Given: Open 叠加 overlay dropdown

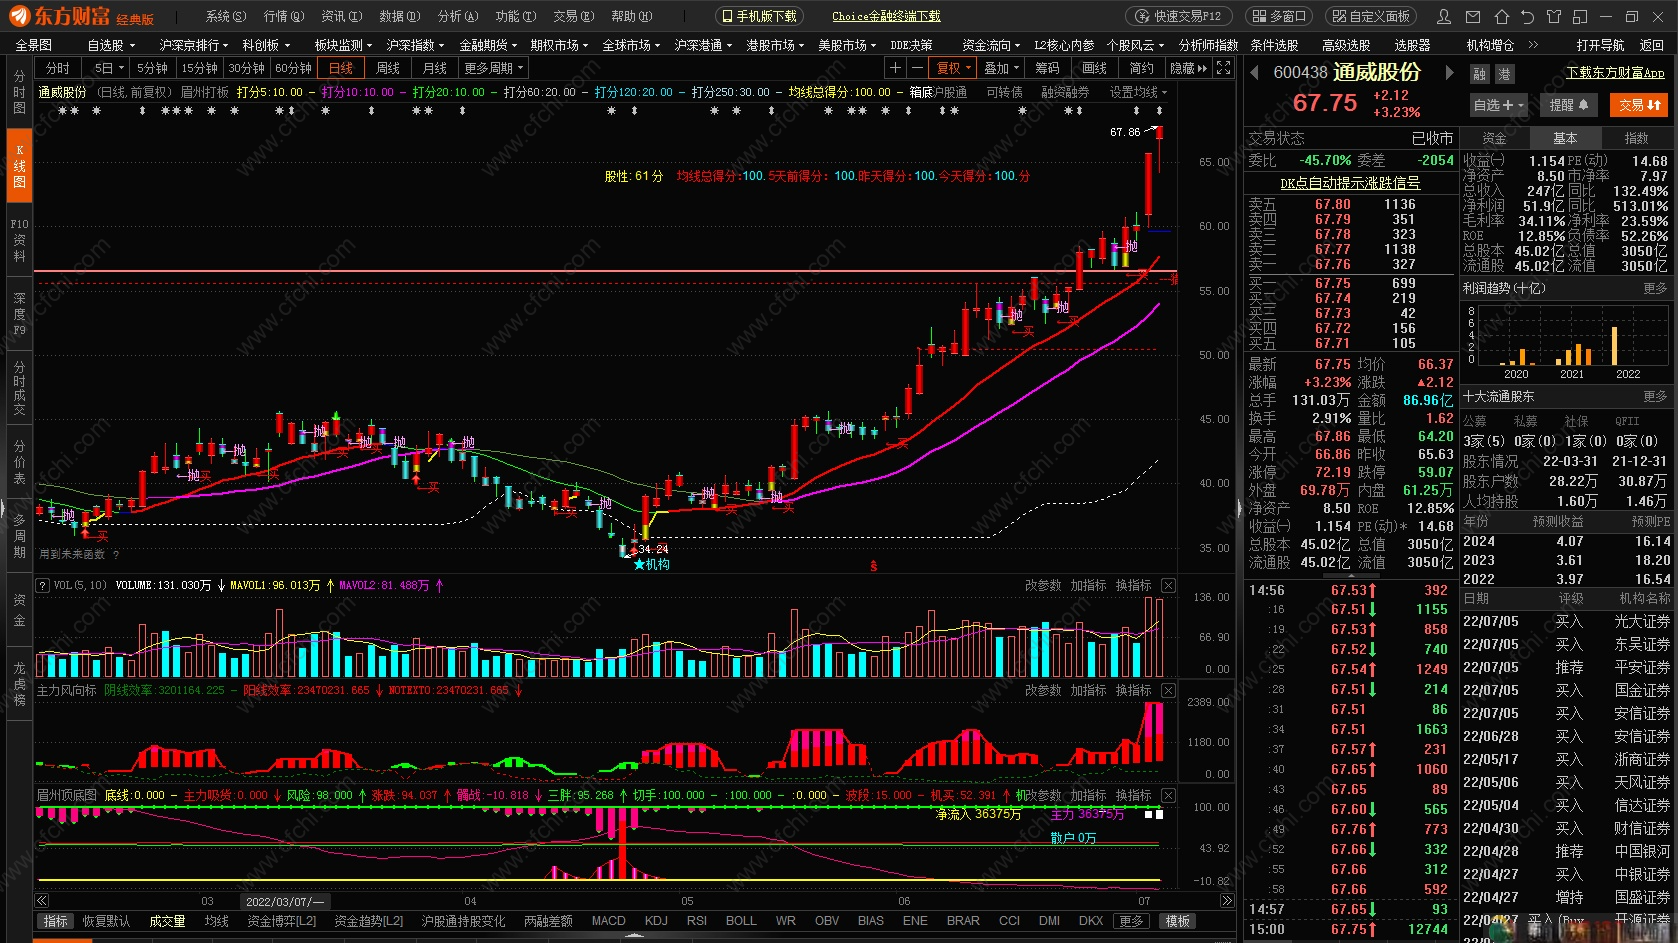Looking at the screenshot, I should pyautogui.click(x=1000, y=68).
